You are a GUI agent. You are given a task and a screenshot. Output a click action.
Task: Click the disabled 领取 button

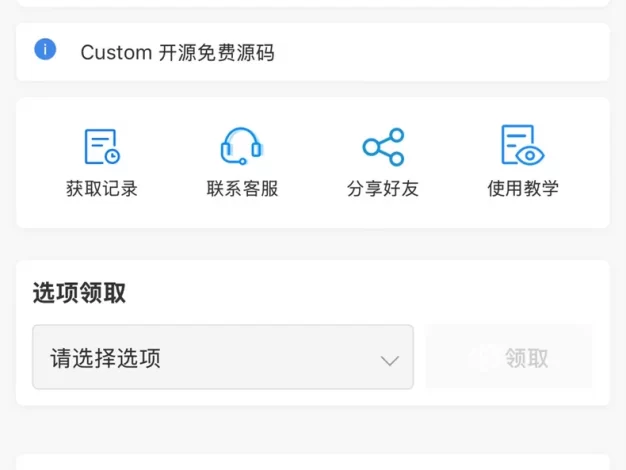coord(509,357)
